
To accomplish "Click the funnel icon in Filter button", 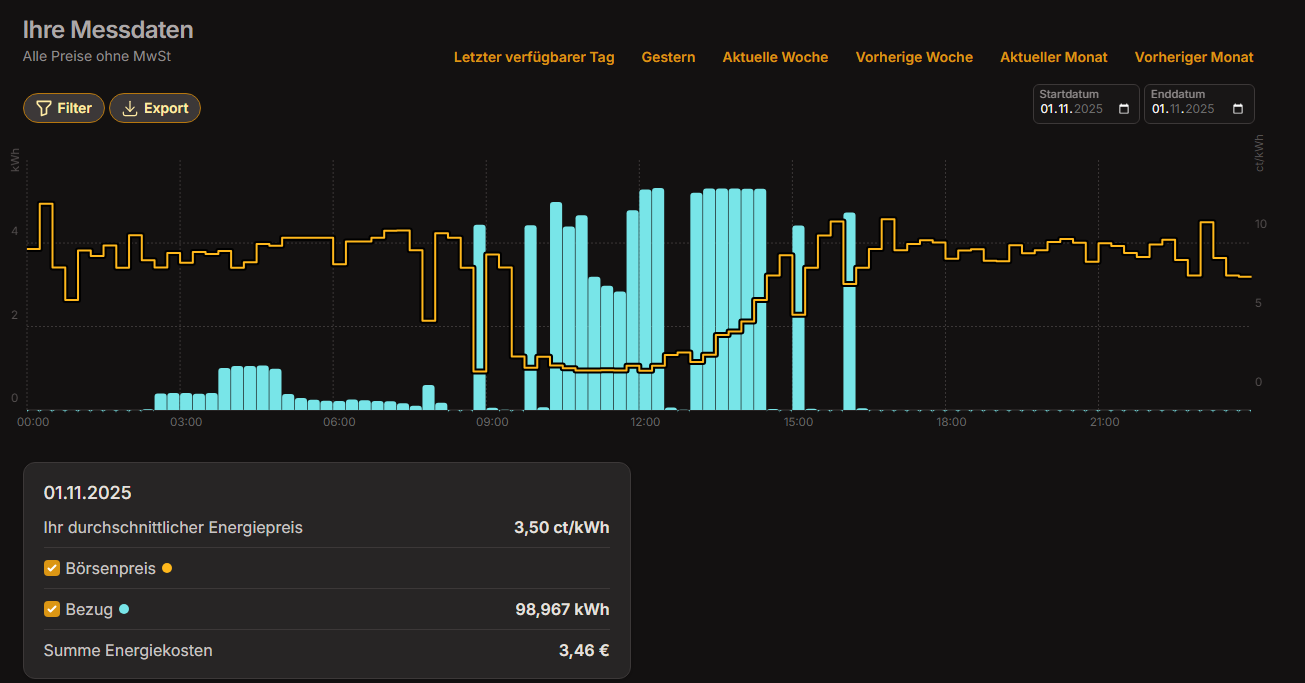I will [x=44, y=108].
